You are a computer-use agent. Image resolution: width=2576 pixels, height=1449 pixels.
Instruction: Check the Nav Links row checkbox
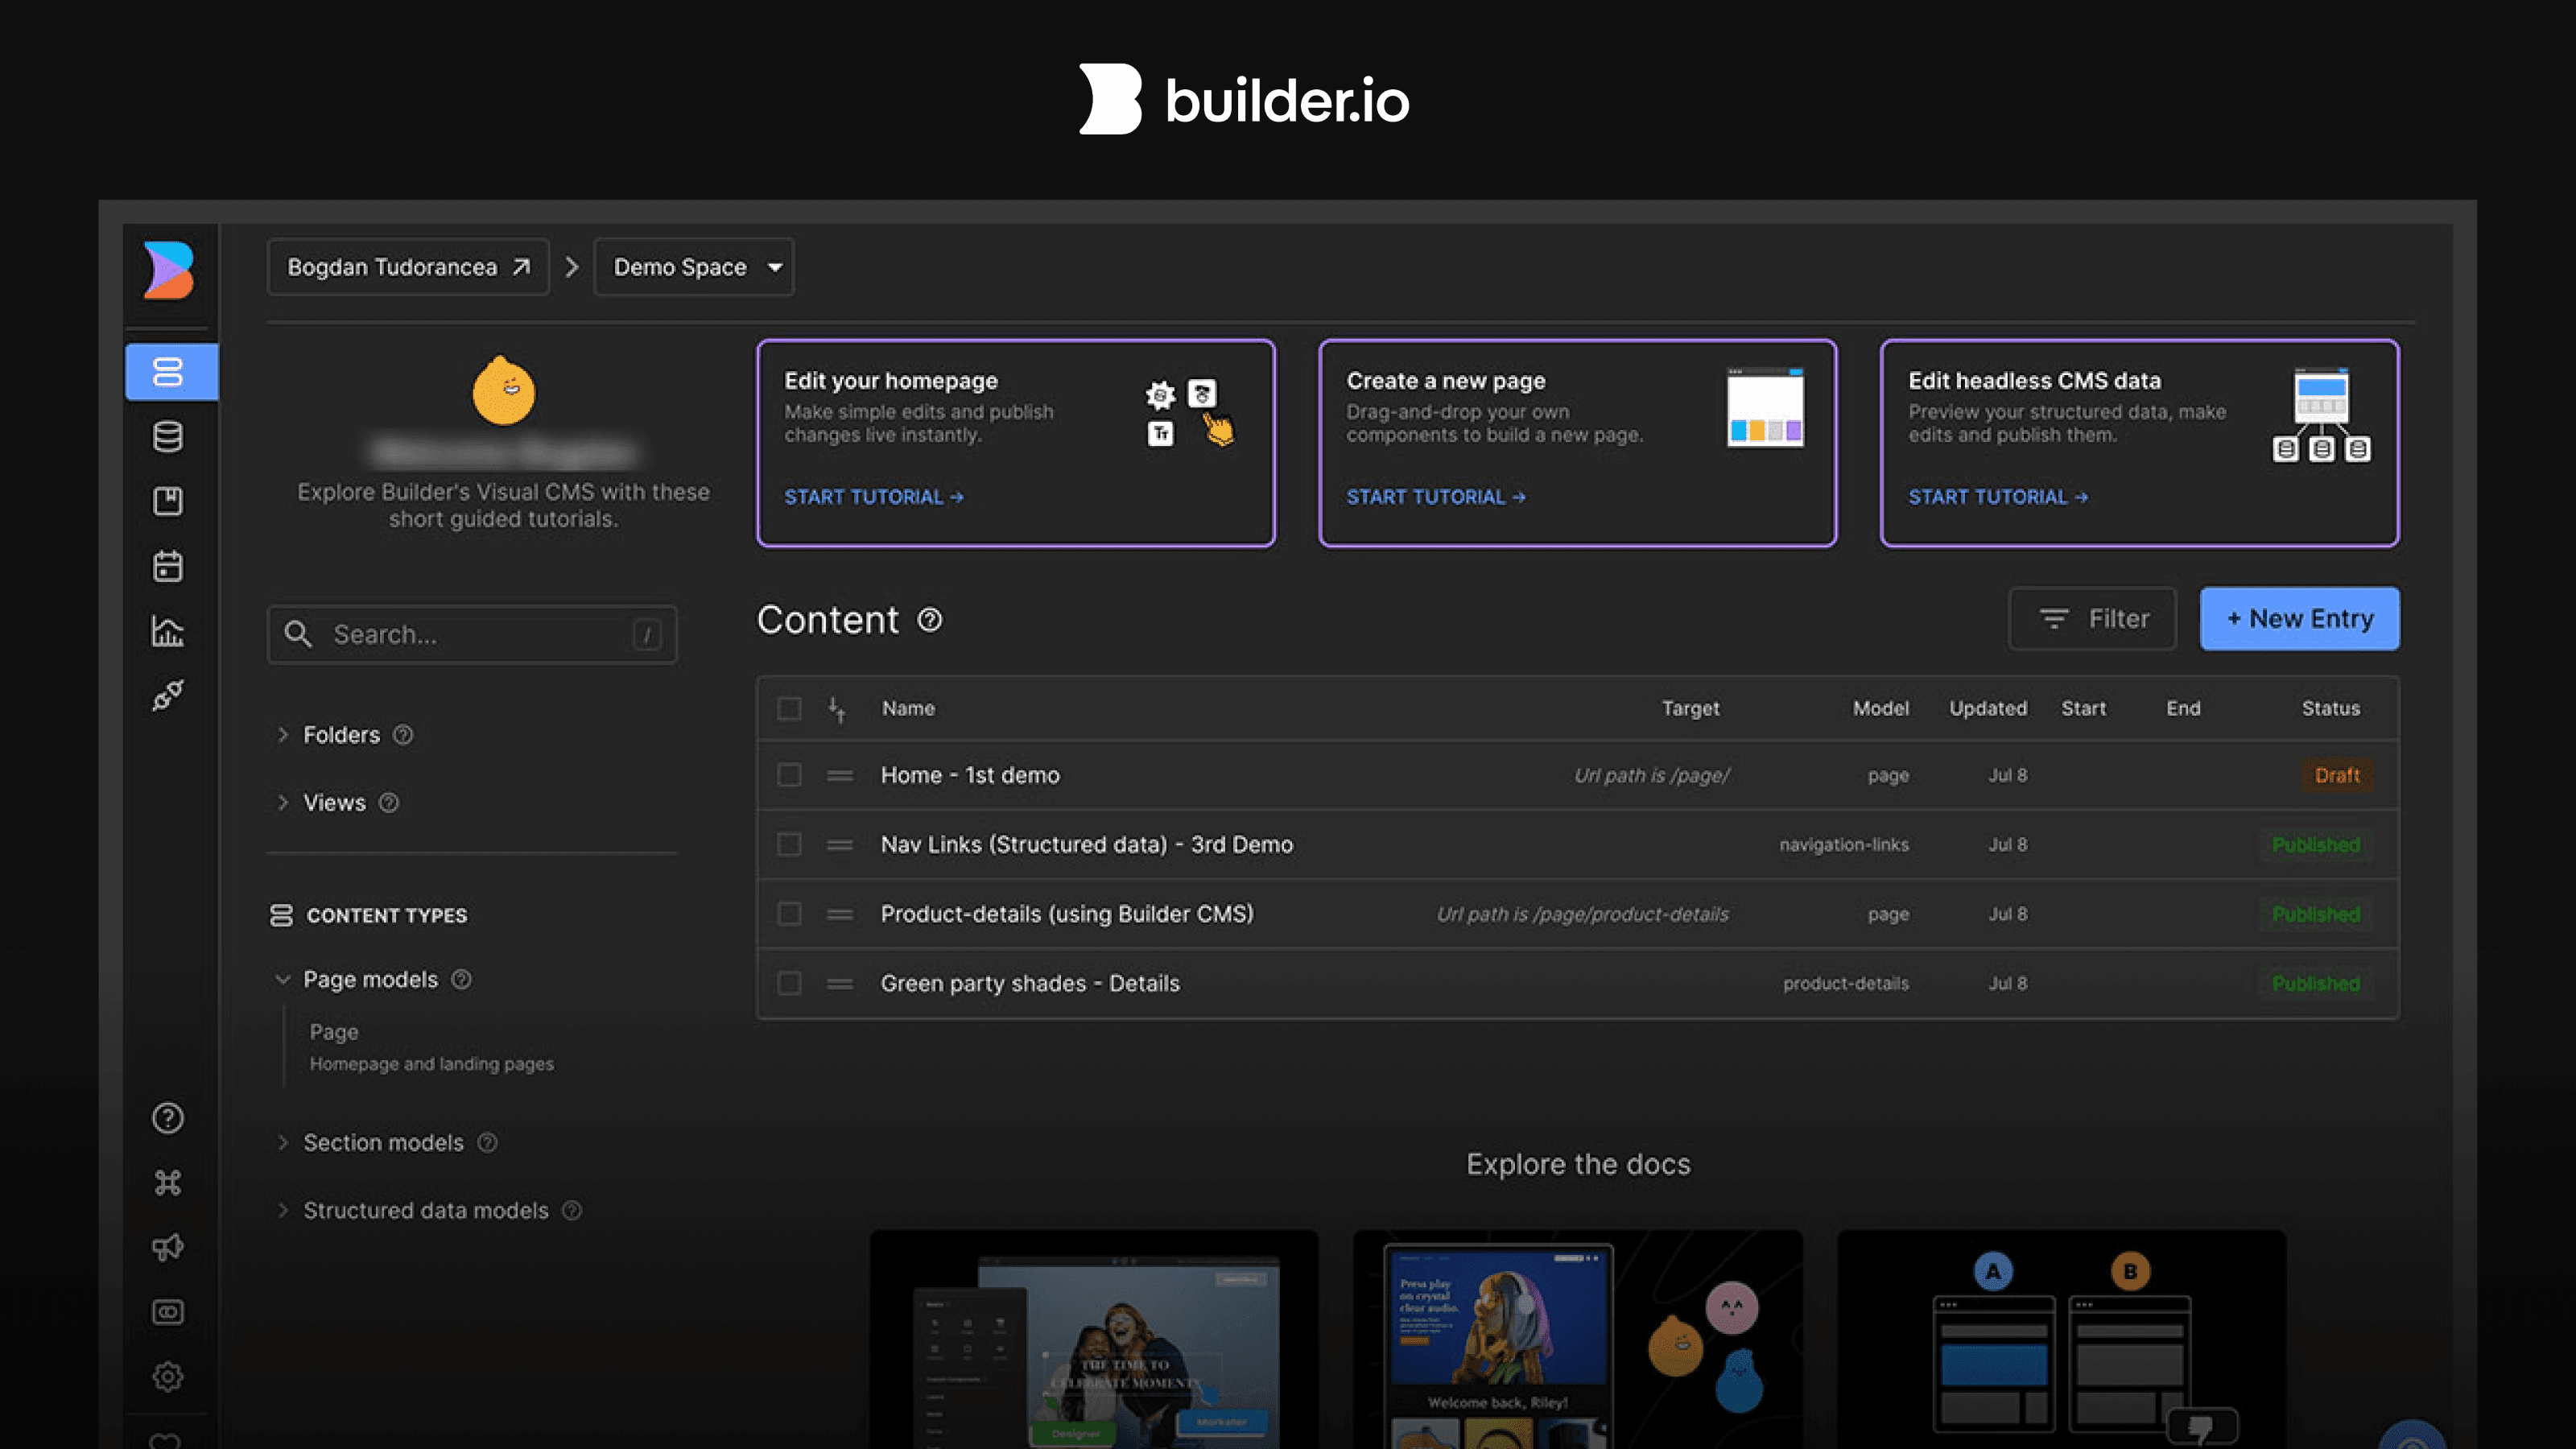(789, 845)
